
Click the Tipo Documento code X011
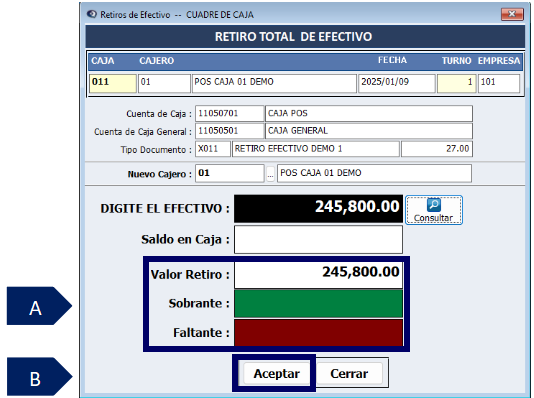click(213, 149)
